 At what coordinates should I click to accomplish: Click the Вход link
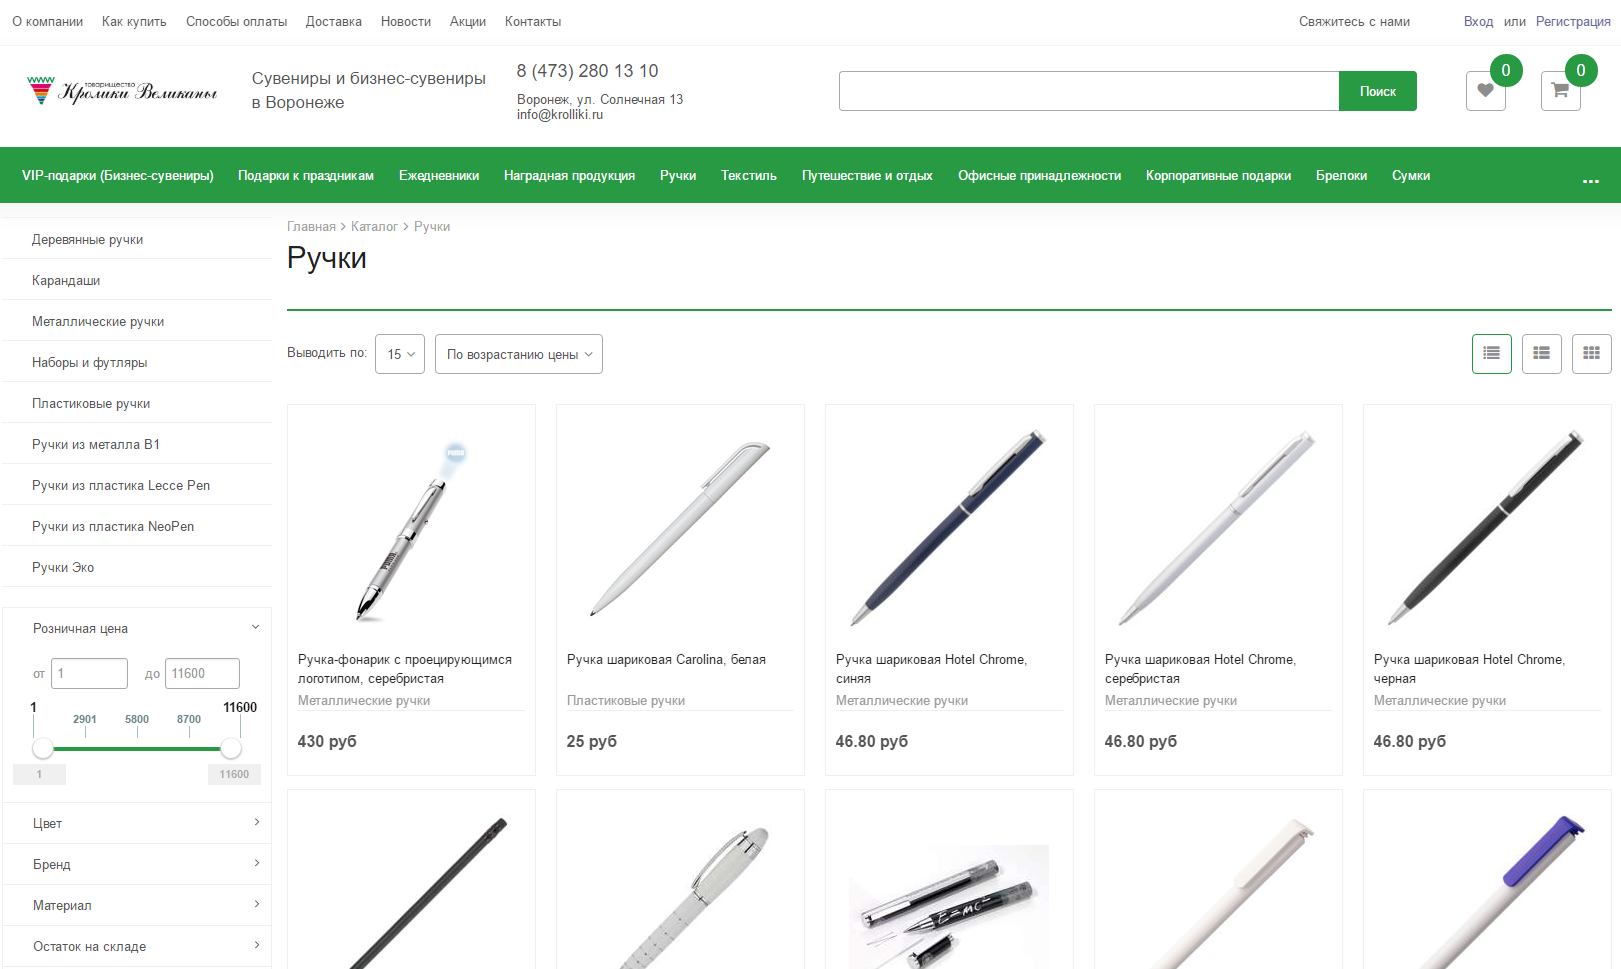pos(1478,21)
